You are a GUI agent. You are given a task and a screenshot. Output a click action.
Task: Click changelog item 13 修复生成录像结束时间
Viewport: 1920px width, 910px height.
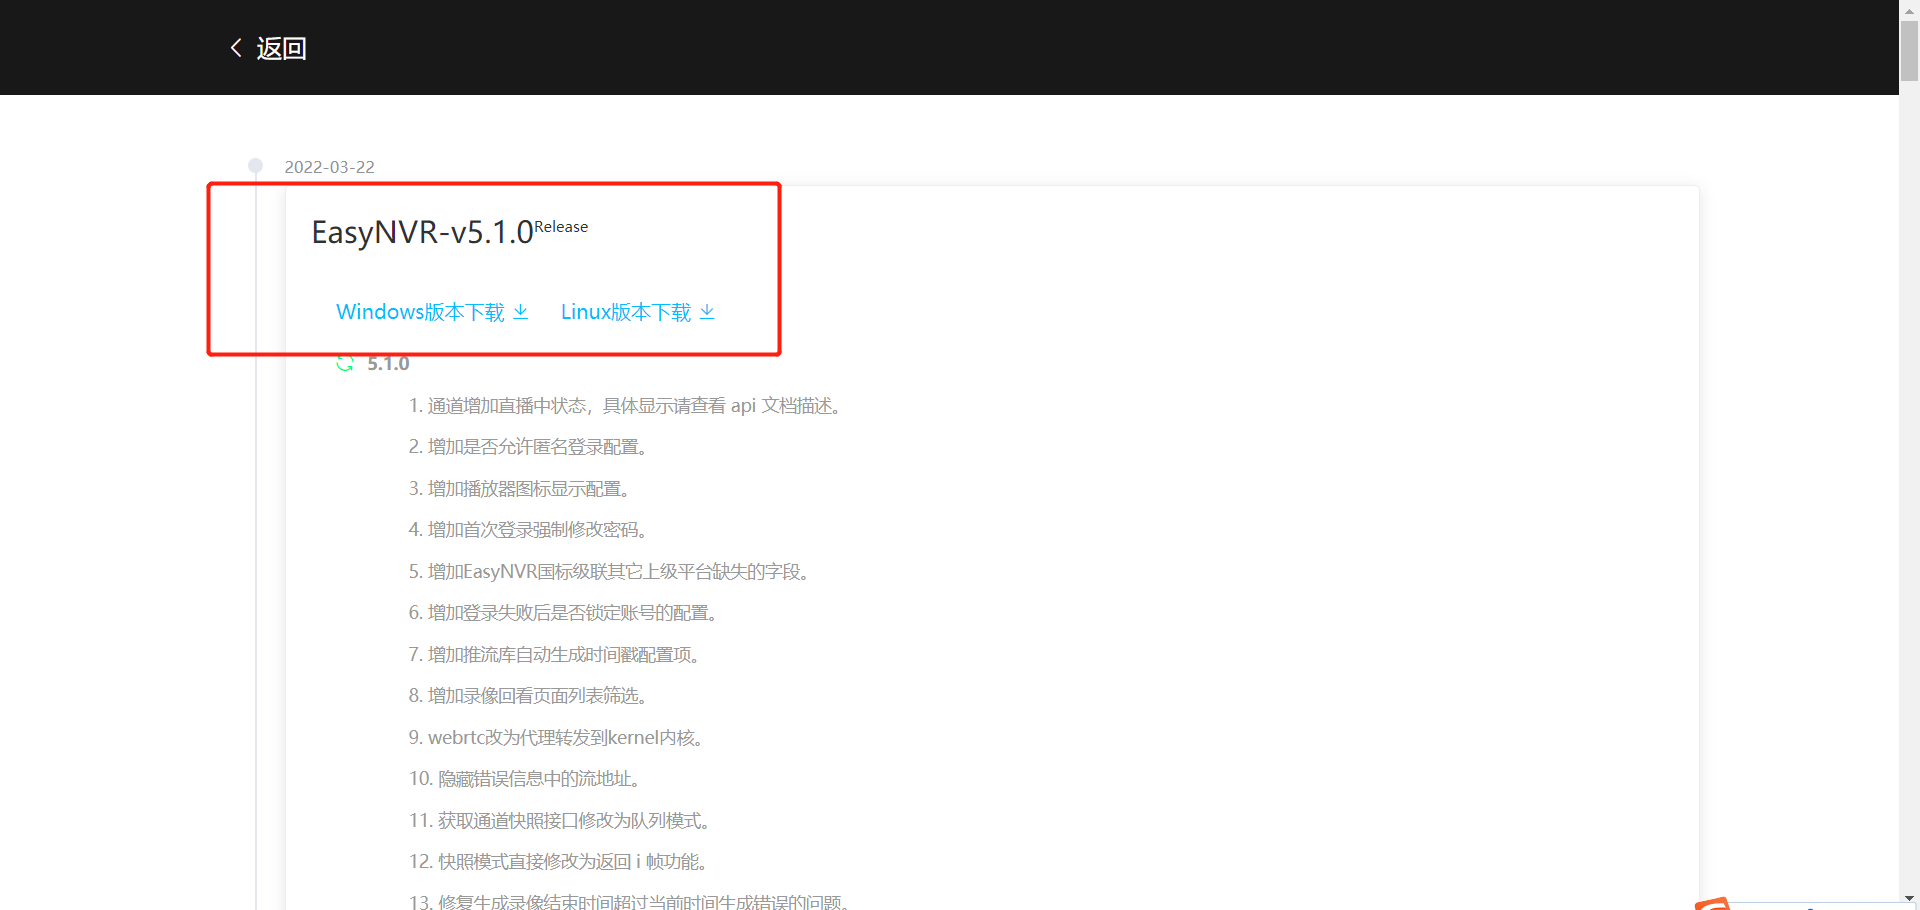[632, 902]
